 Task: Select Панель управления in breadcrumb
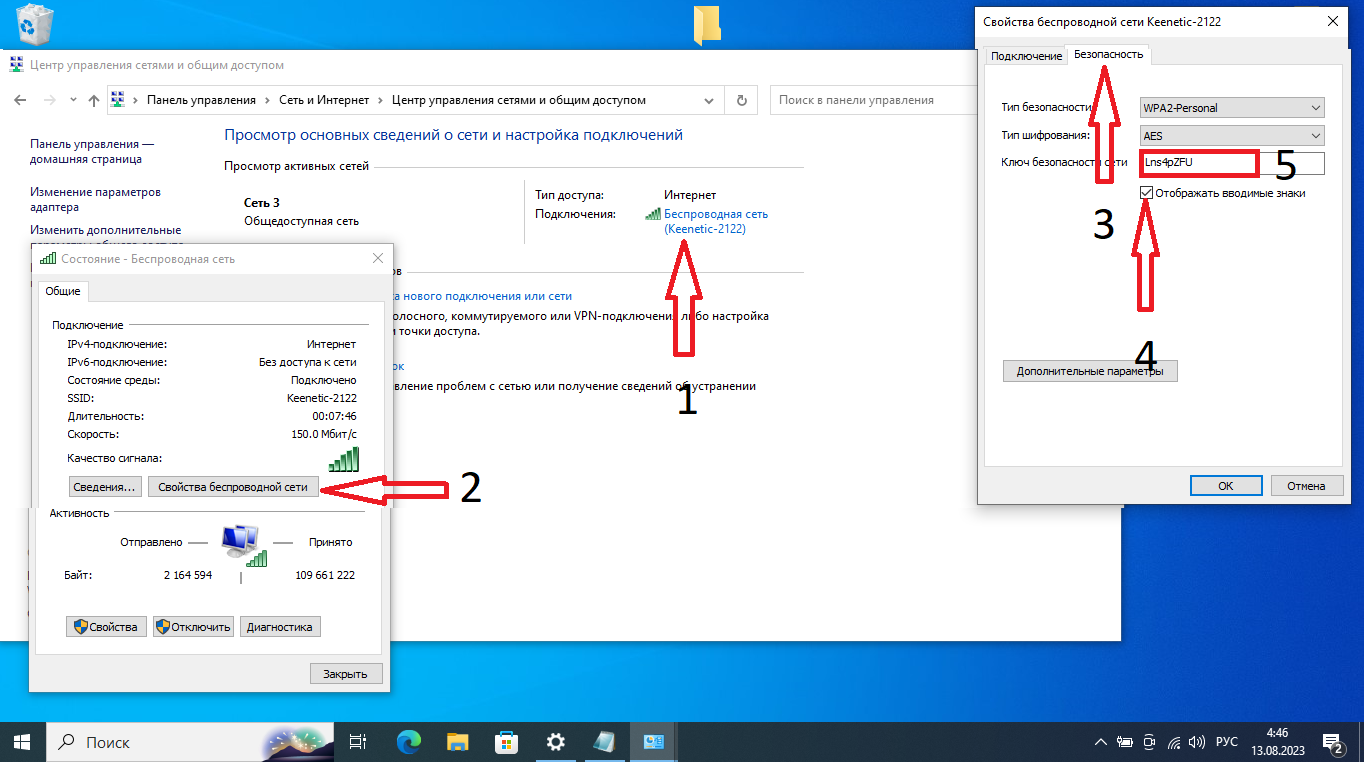click(x=201, y=100)
